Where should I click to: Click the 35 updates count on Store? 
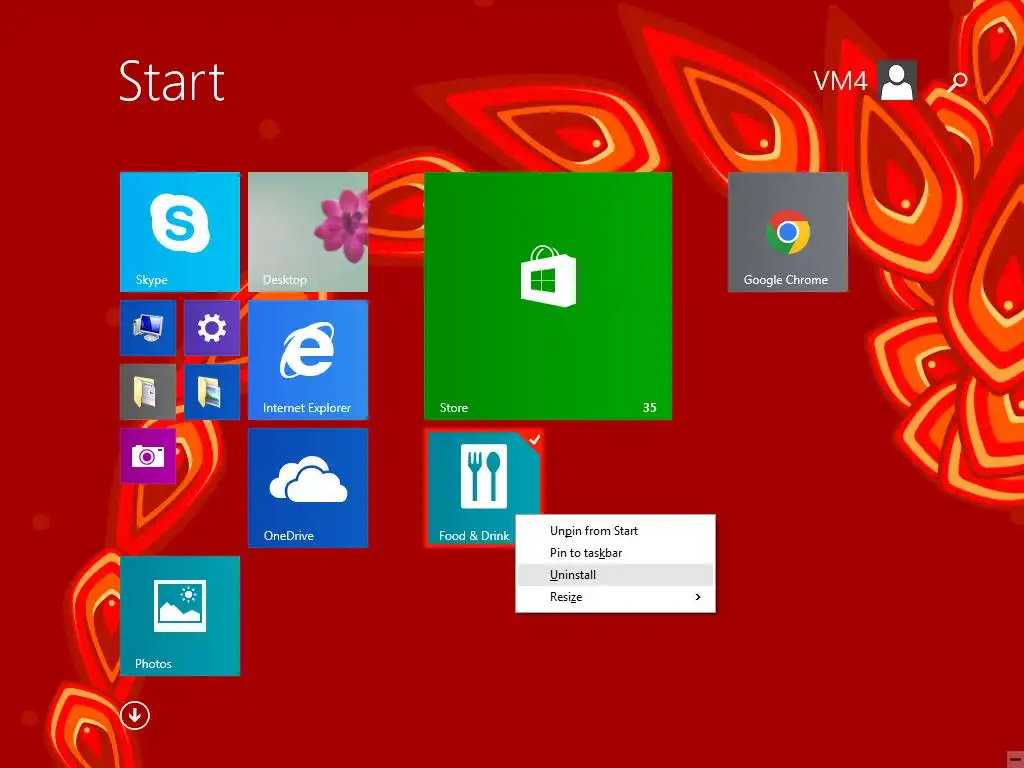click(649, 408)
